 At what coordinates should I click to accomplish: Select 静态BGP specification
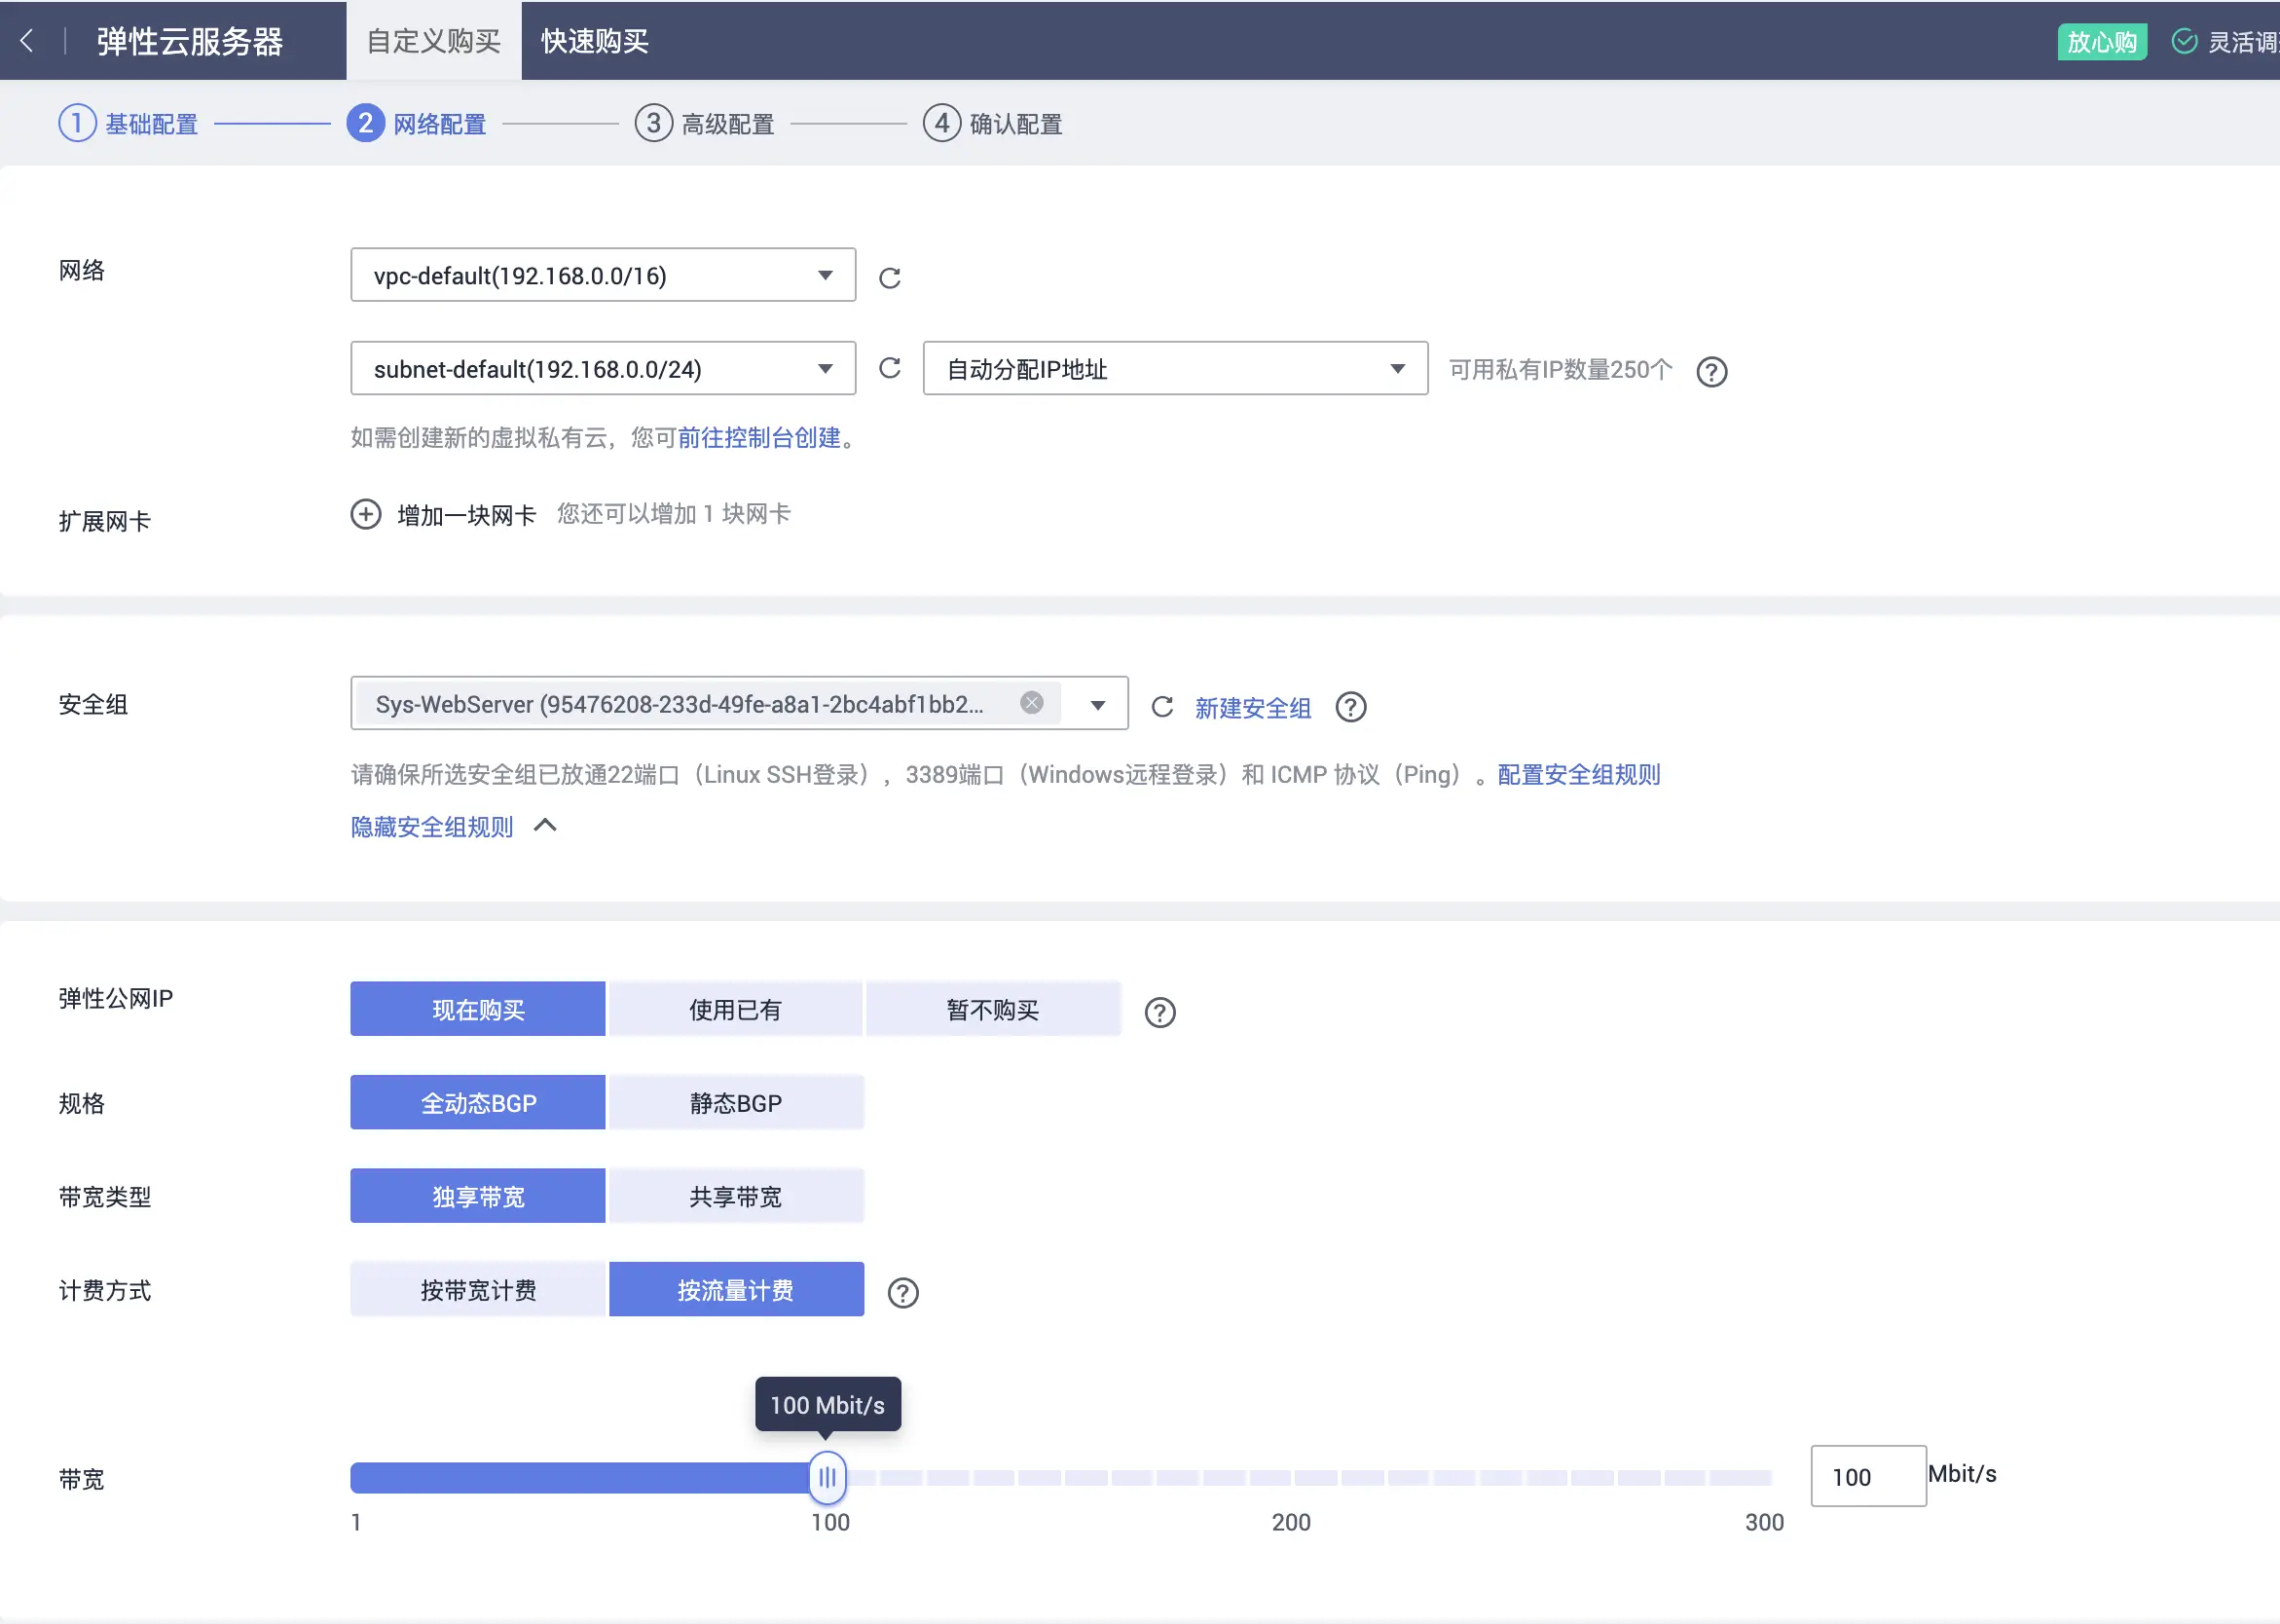(735, 1102)
